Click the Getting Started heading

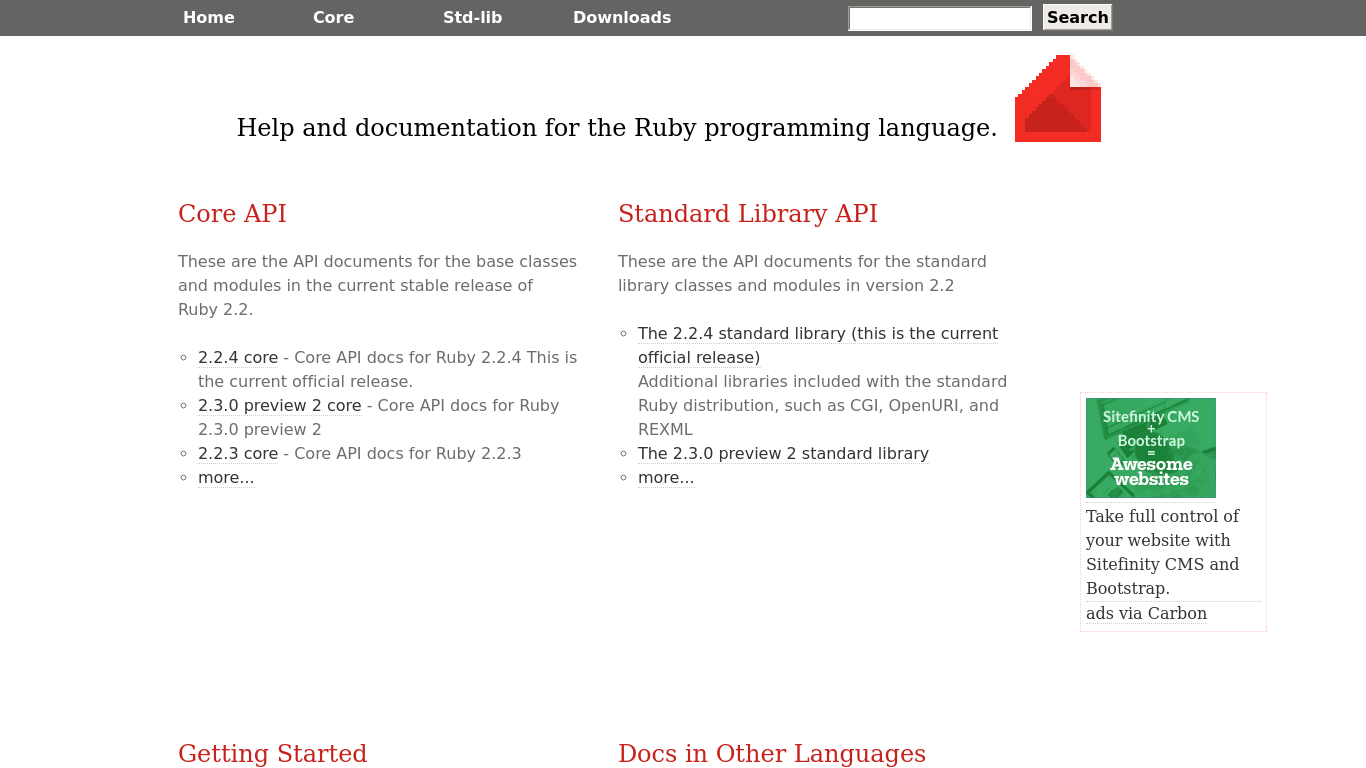[x=272, y=753]
